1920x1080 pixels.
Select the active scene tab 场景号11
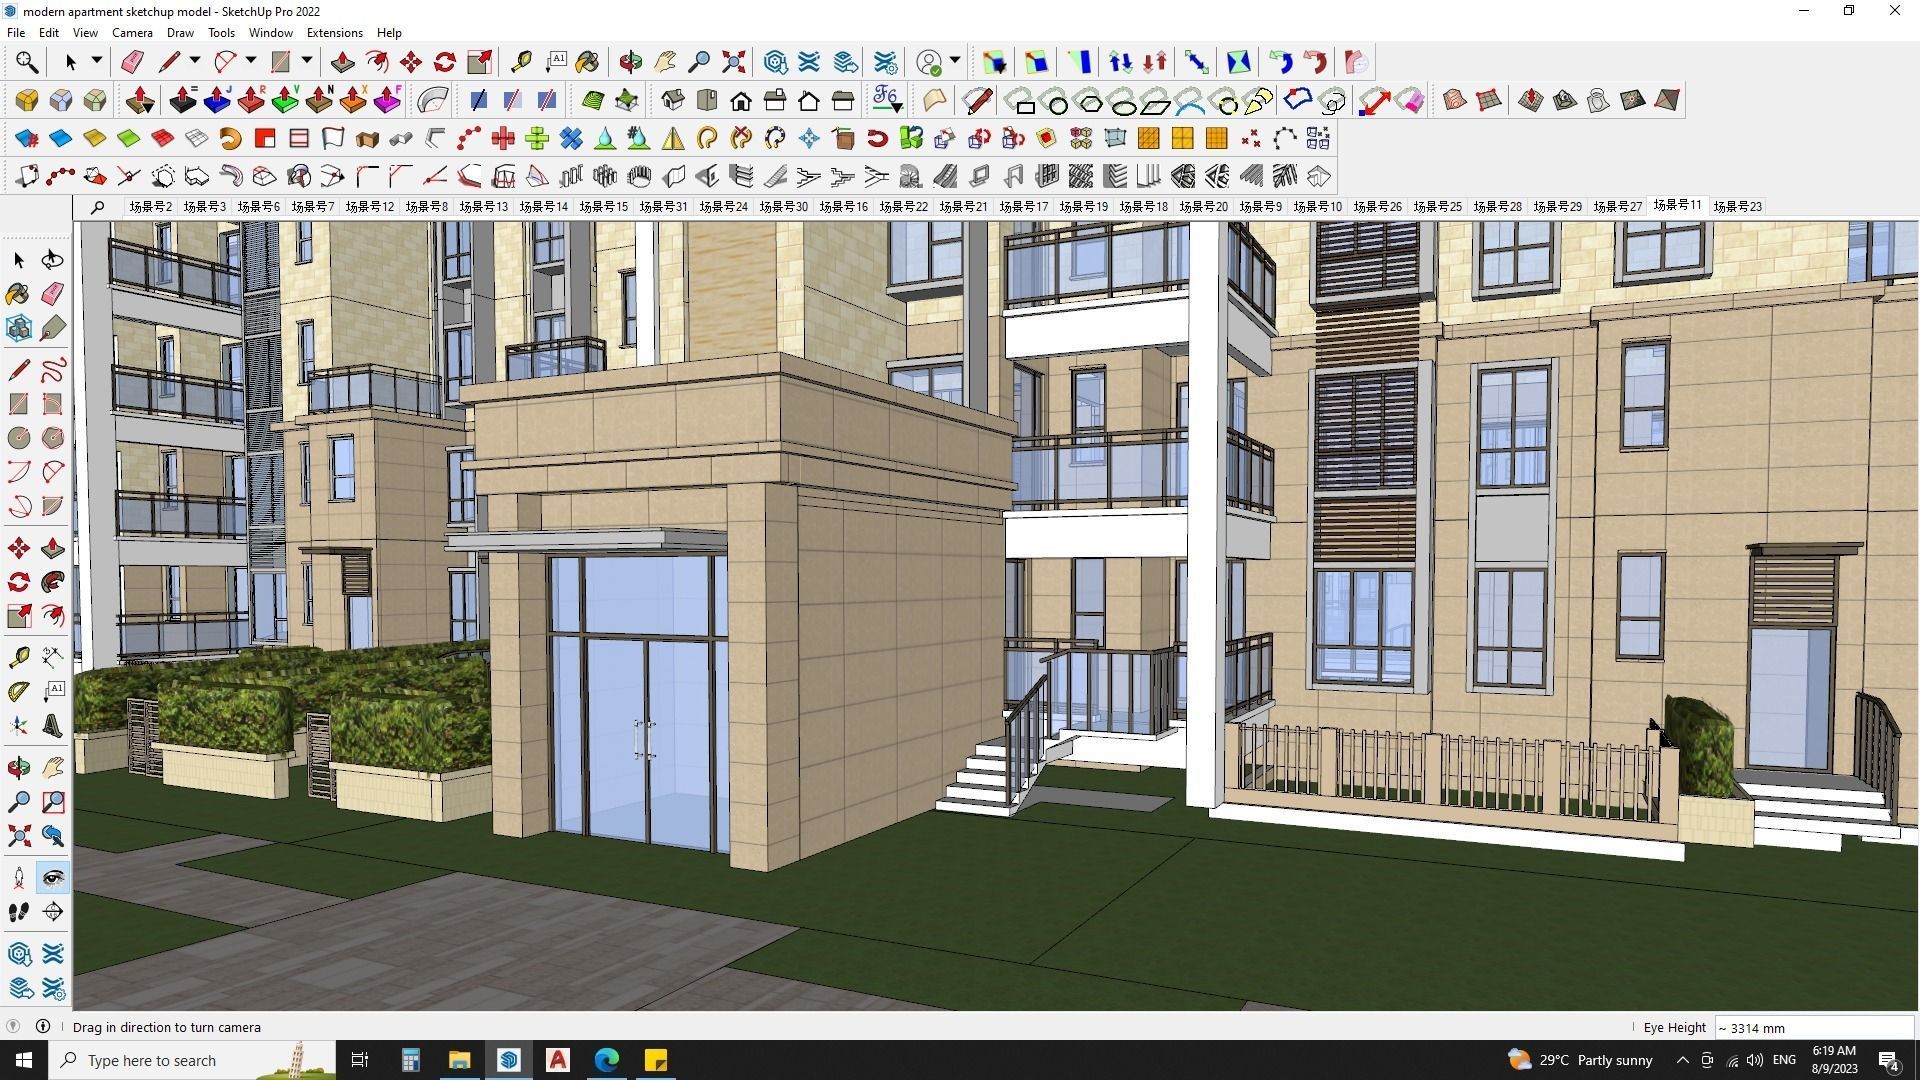click(1677, 205)
